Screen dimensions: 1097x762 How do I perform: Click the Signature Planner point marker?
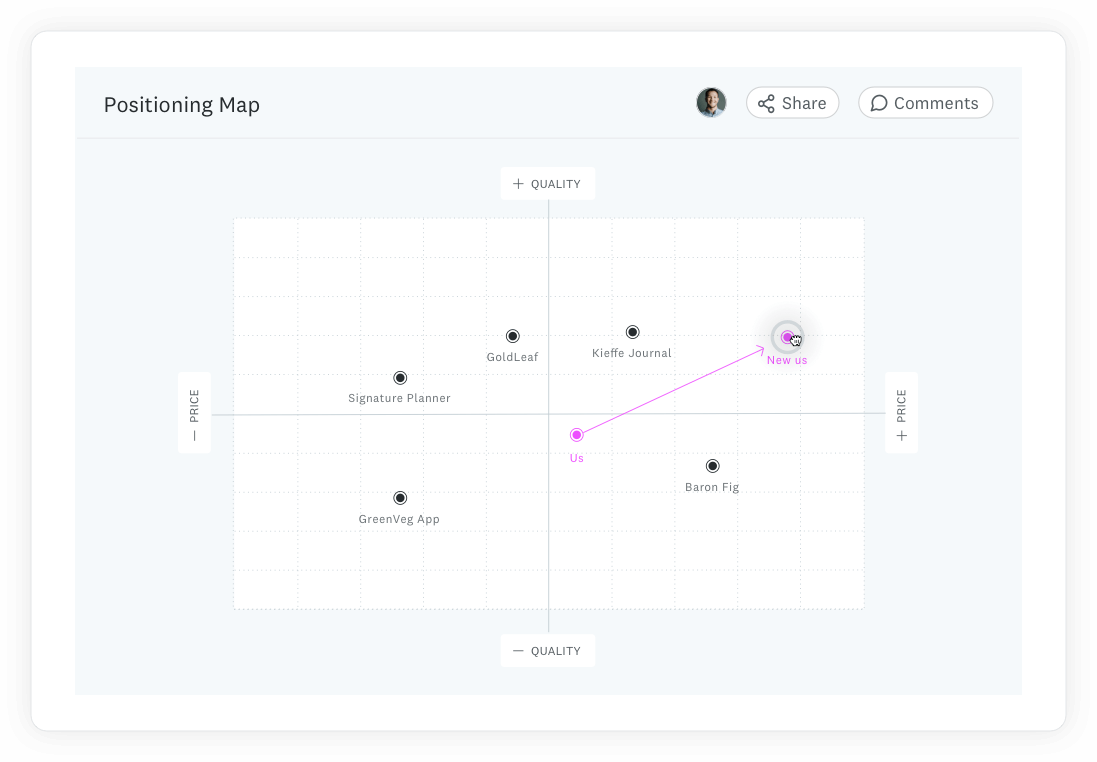400,378
